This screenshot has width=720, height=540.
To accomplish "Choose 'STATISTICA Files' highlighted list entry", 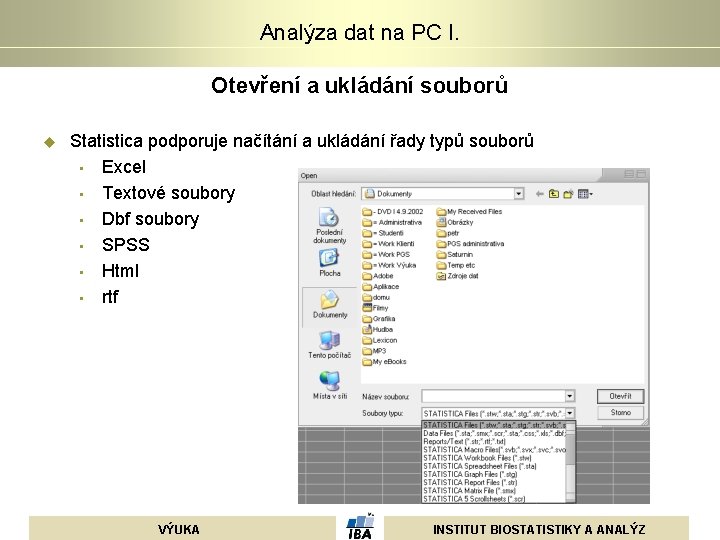I will coord(494,425).
